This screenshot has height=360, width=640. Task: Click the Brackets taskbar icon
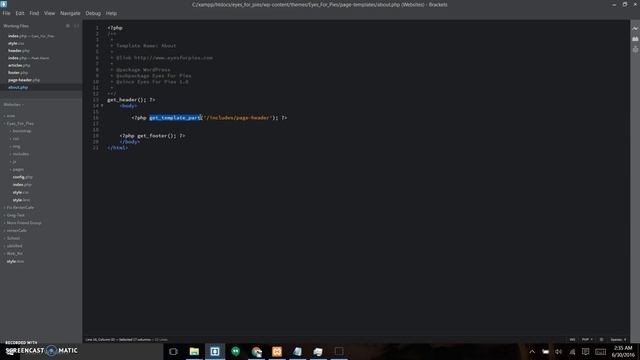pyautogui.click(x=215, y=351)
